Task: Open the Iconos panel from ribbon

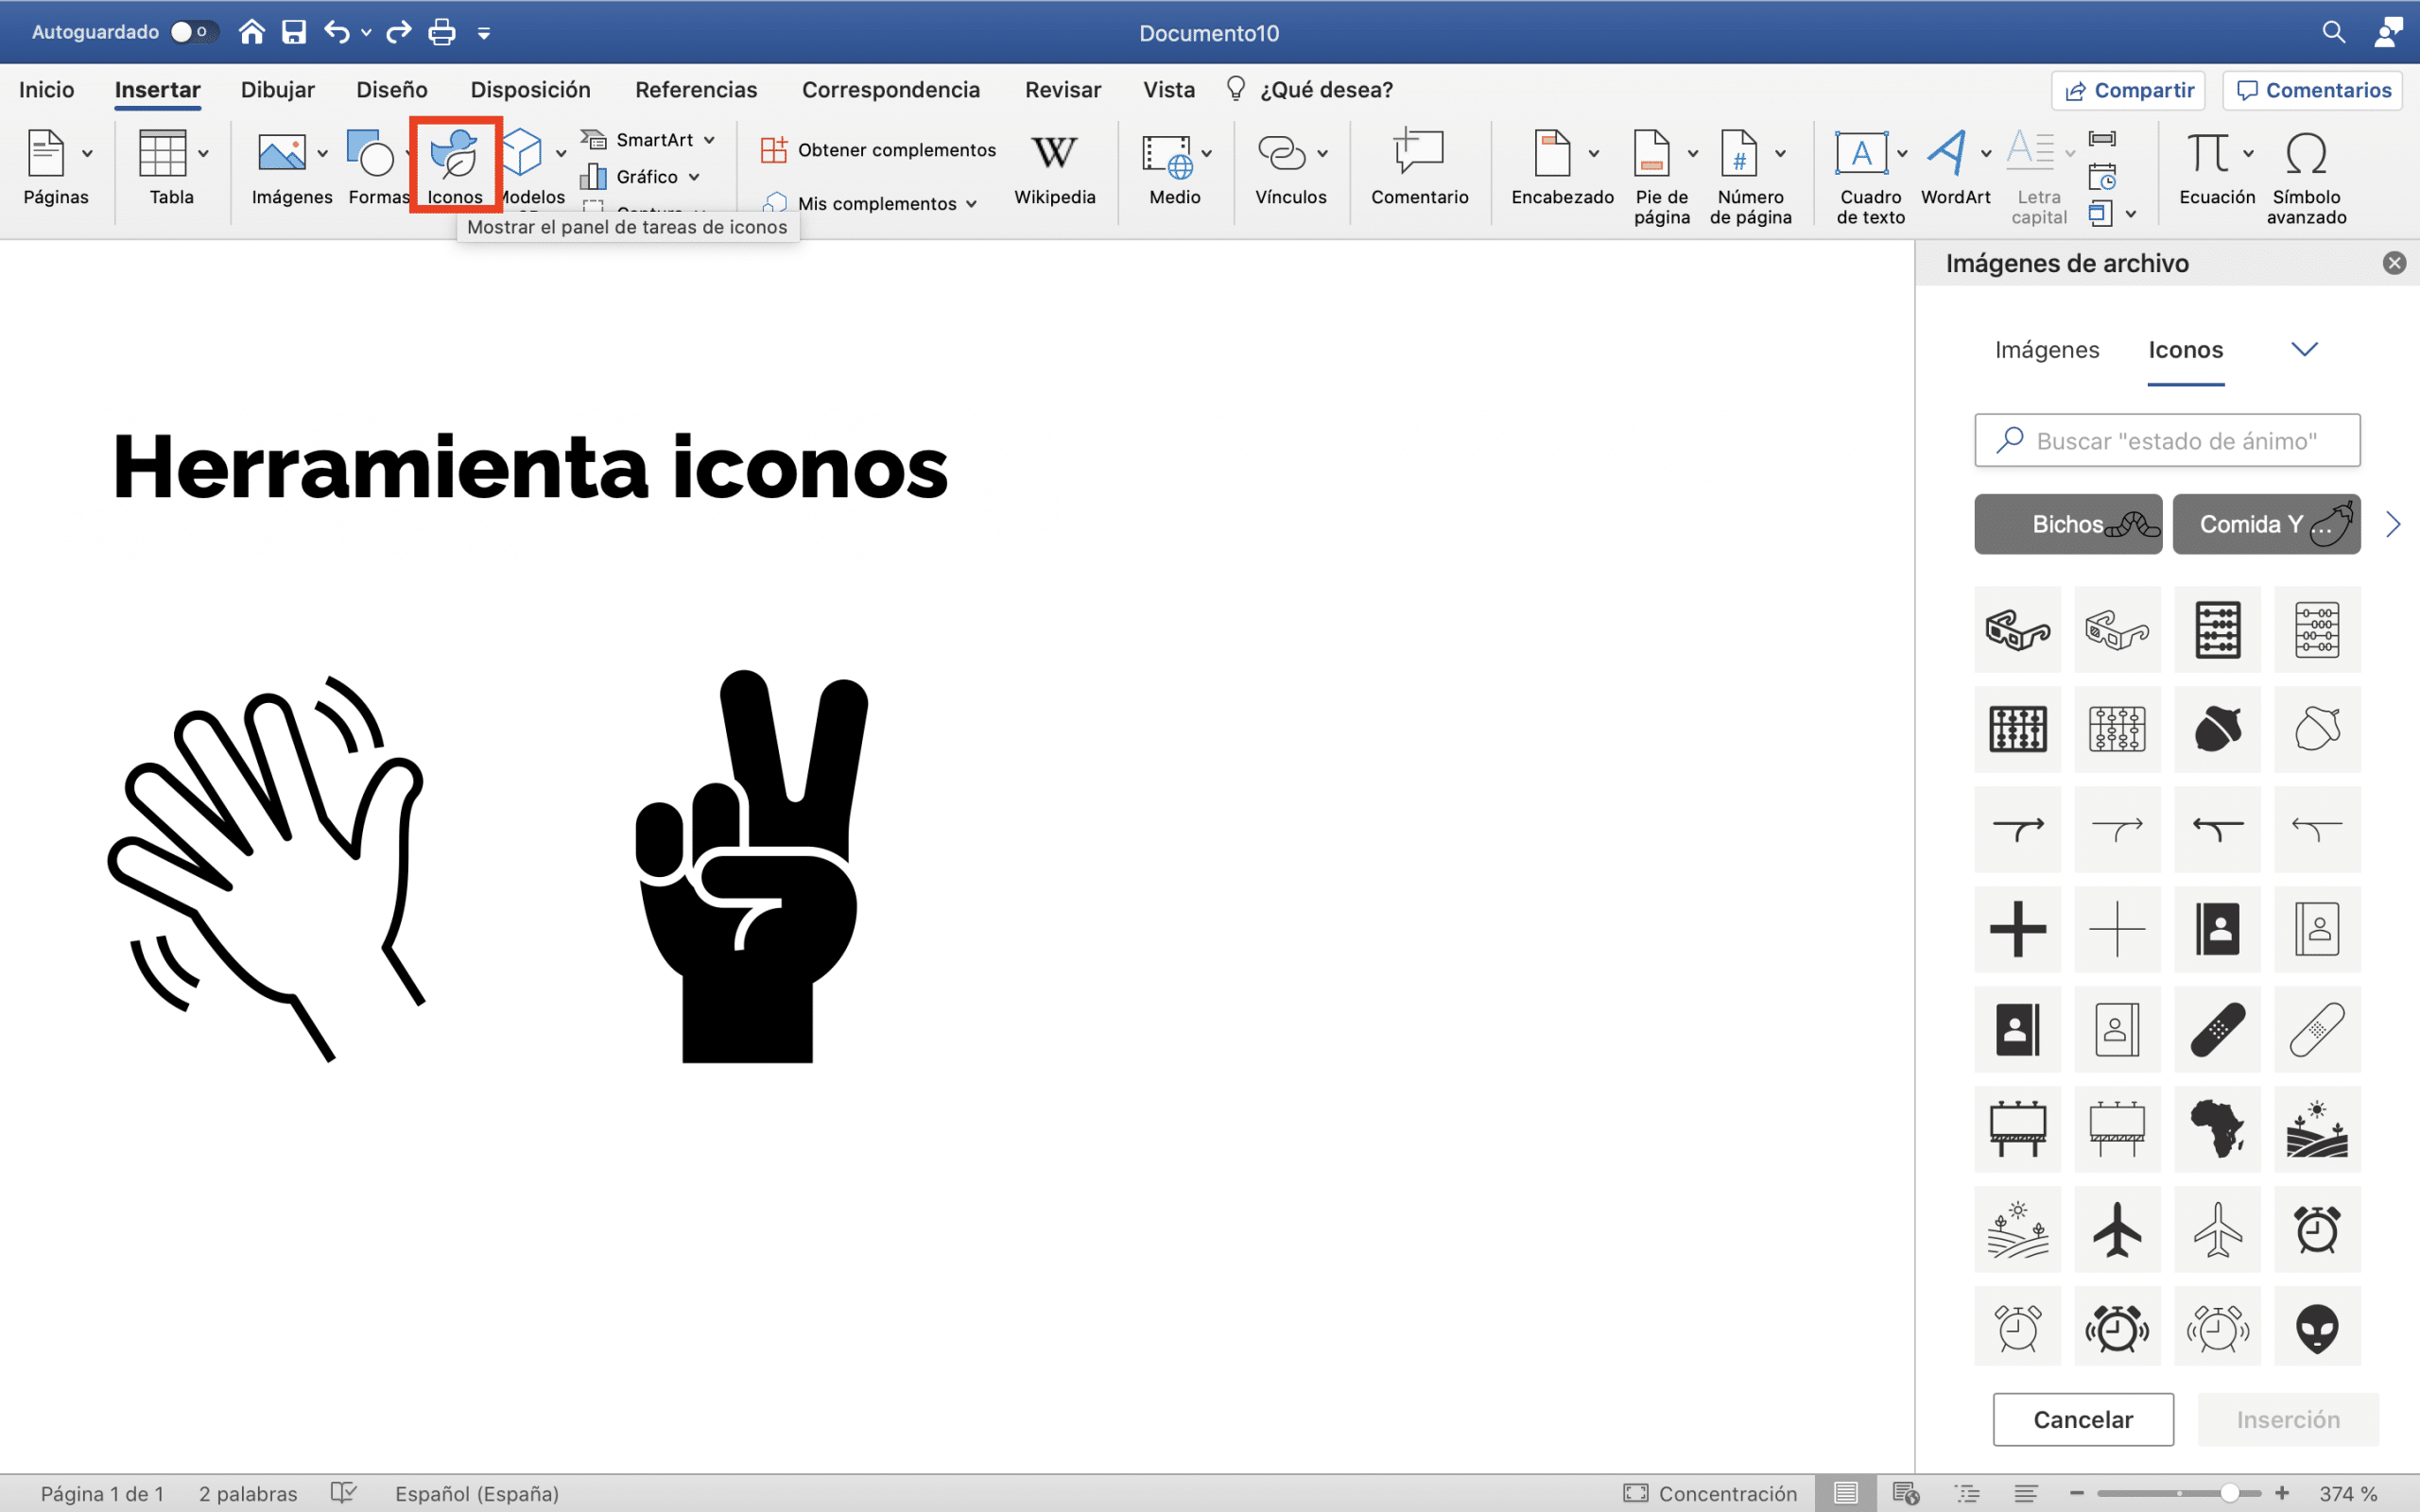Action: coord(455,166)
